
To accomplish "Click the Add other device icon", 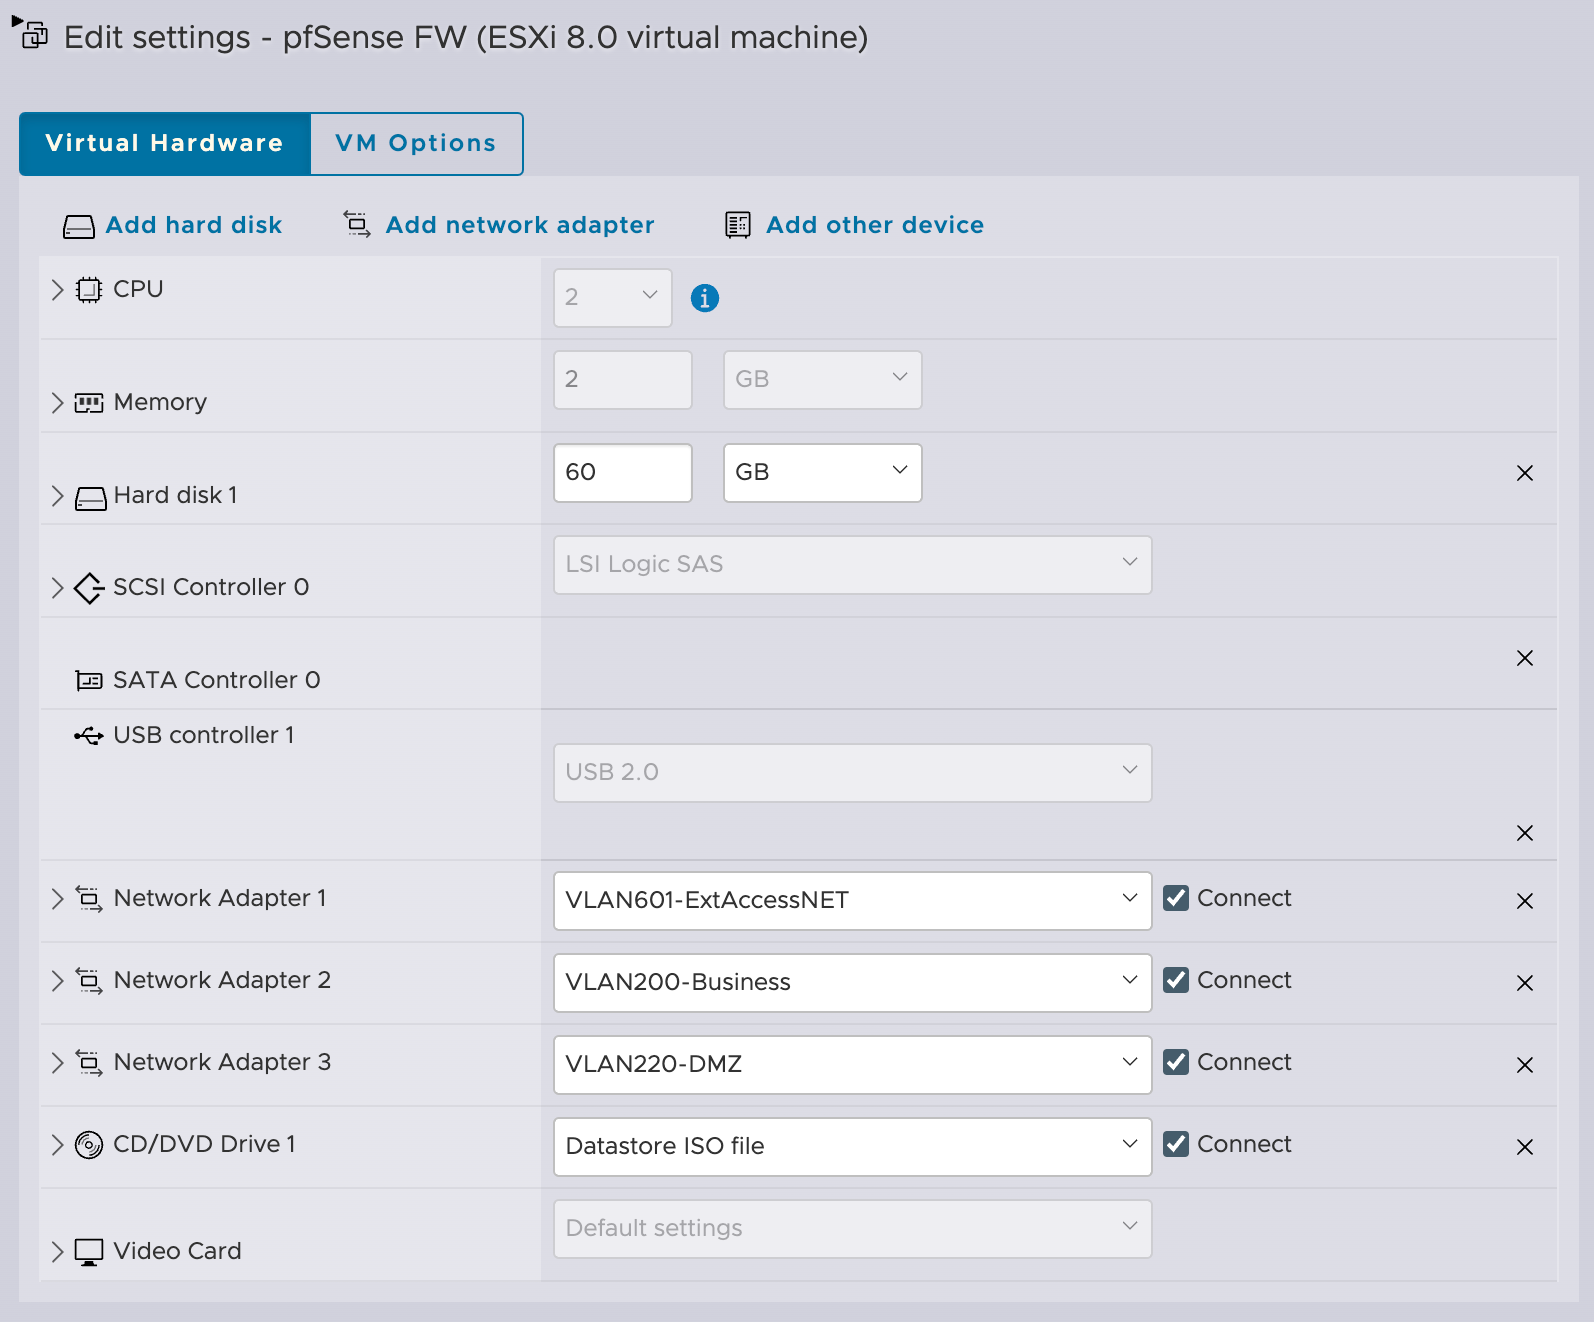I will point(738,225).
